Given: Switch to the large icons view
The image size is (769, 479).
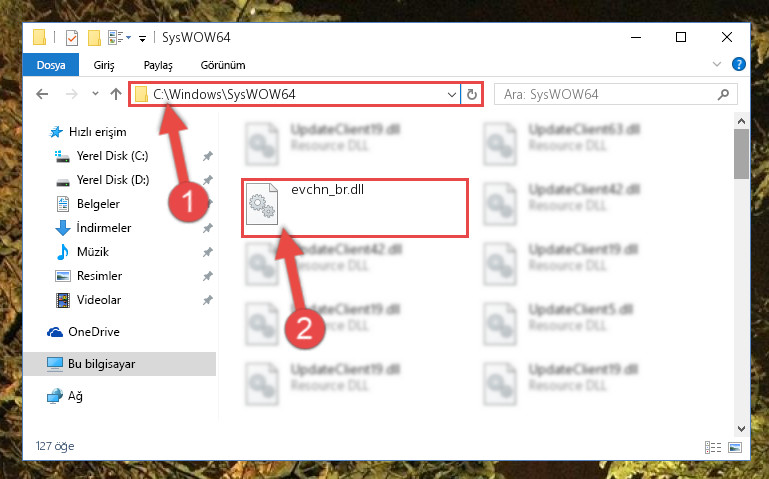Looking at the screenshot, I should tap(735, 447).
